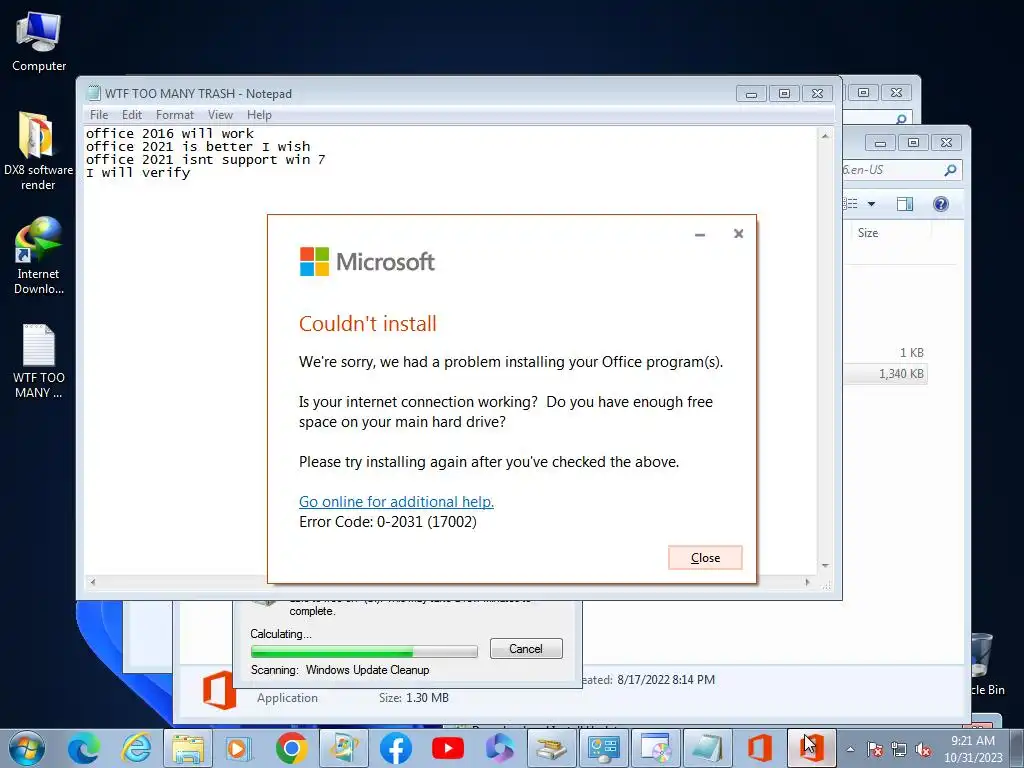Click Explorer search icon in front window
1024x768 pixels.
950,170
